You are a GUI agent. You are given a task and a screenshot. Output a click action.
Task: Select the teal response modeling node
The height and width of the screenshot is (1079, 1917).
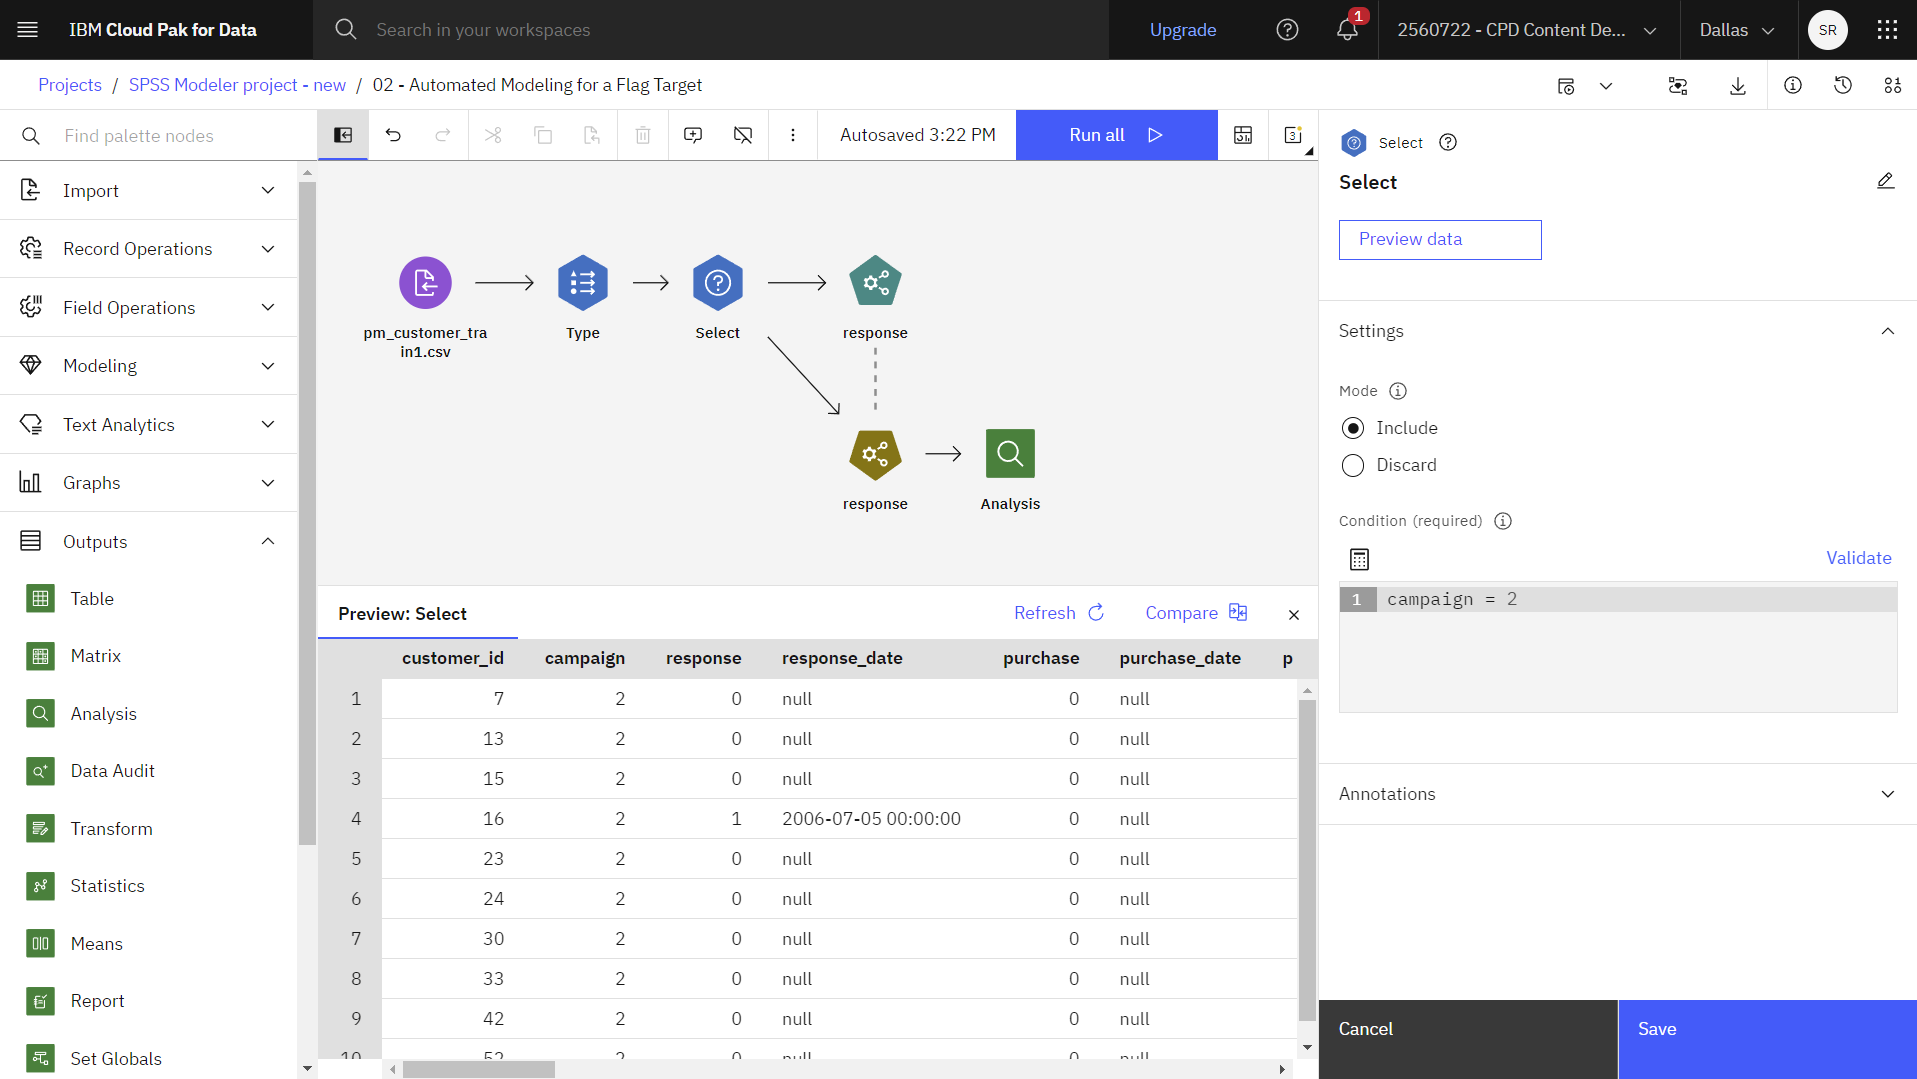tap(875, 283)
